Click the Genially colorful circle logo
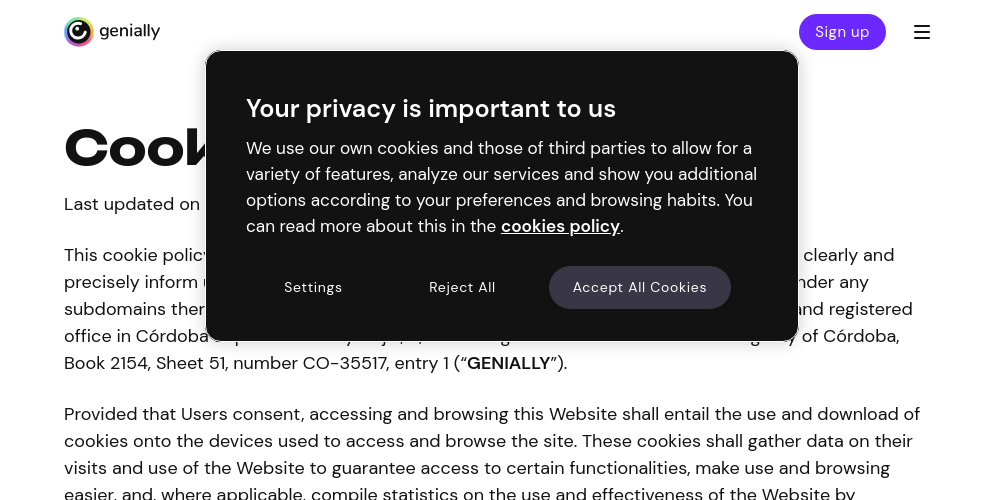This screenshot has width=990, height=500. pos(79,32)
